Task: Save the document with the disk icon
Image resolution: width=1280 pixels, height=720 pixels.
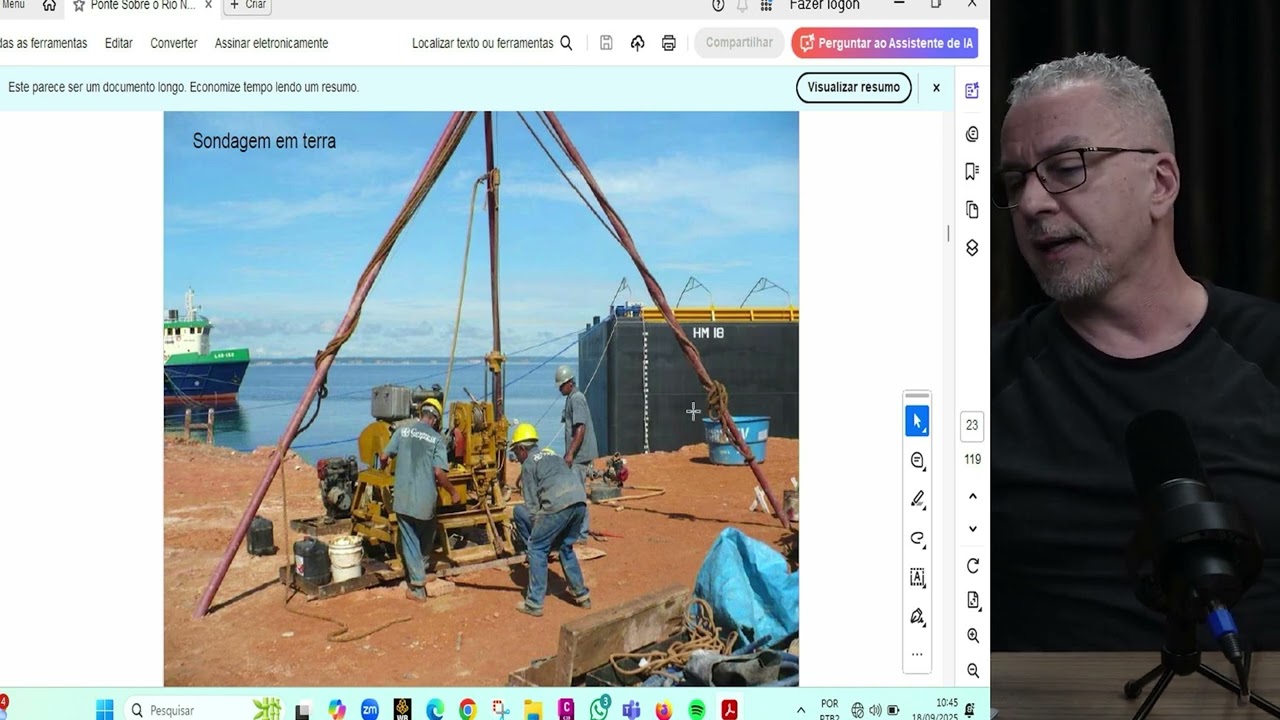Action: click(606, 43)
